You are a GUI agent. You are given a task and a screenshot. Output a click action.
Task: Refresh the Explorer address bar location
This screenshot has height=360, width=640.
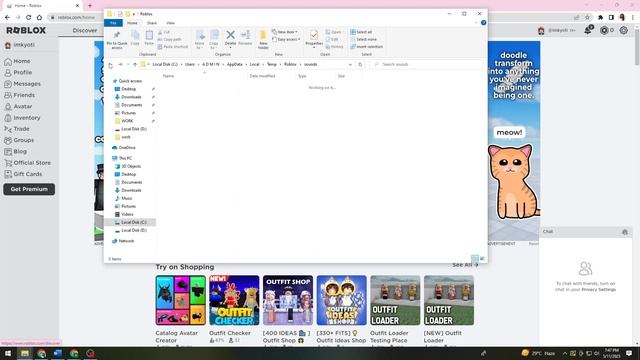pos(360,64)
